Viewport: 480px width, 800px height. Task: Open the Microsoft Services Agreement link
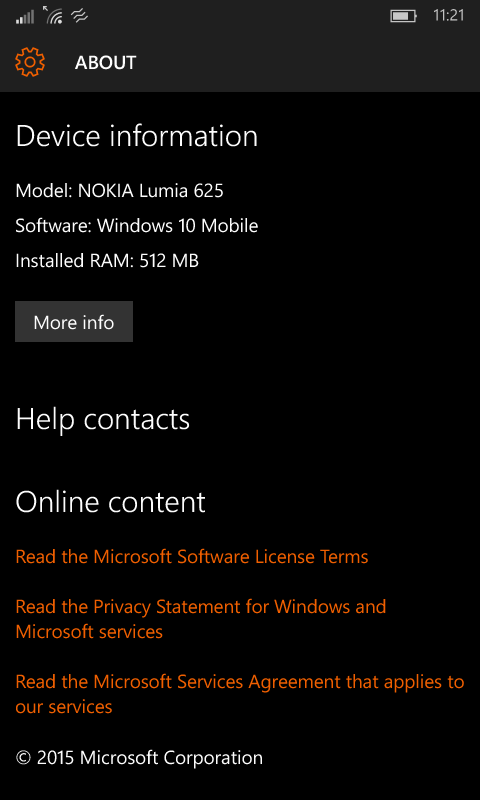[x=240, y=694]
